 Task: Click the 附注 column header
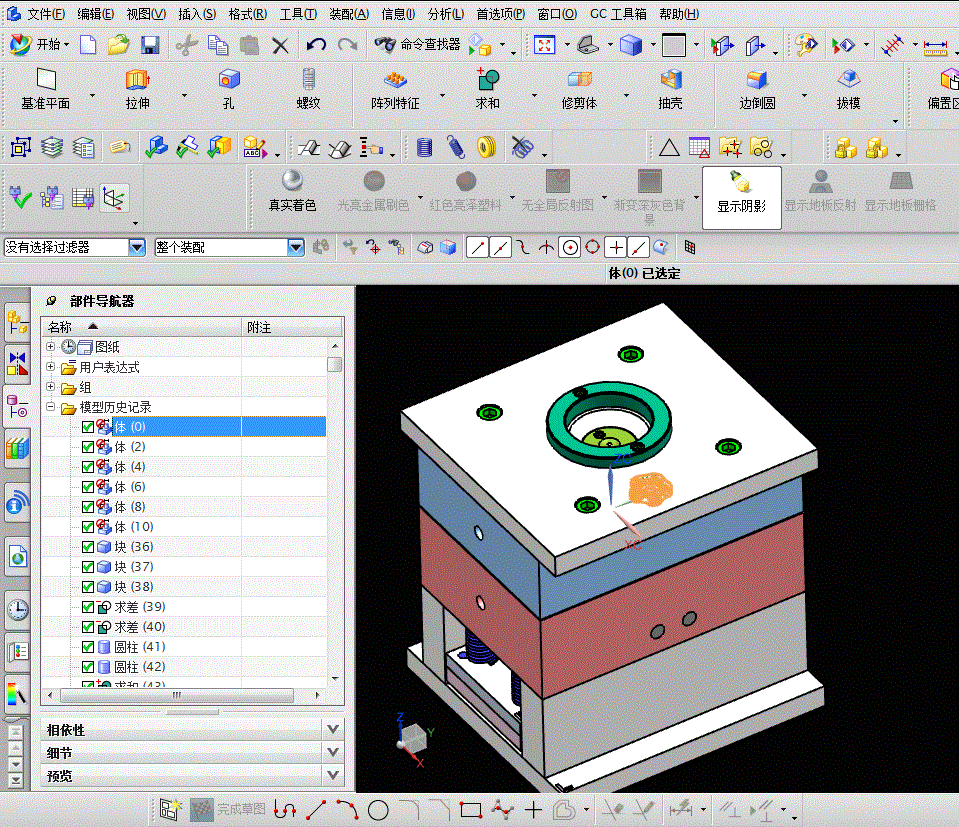(x=292, y=327)
